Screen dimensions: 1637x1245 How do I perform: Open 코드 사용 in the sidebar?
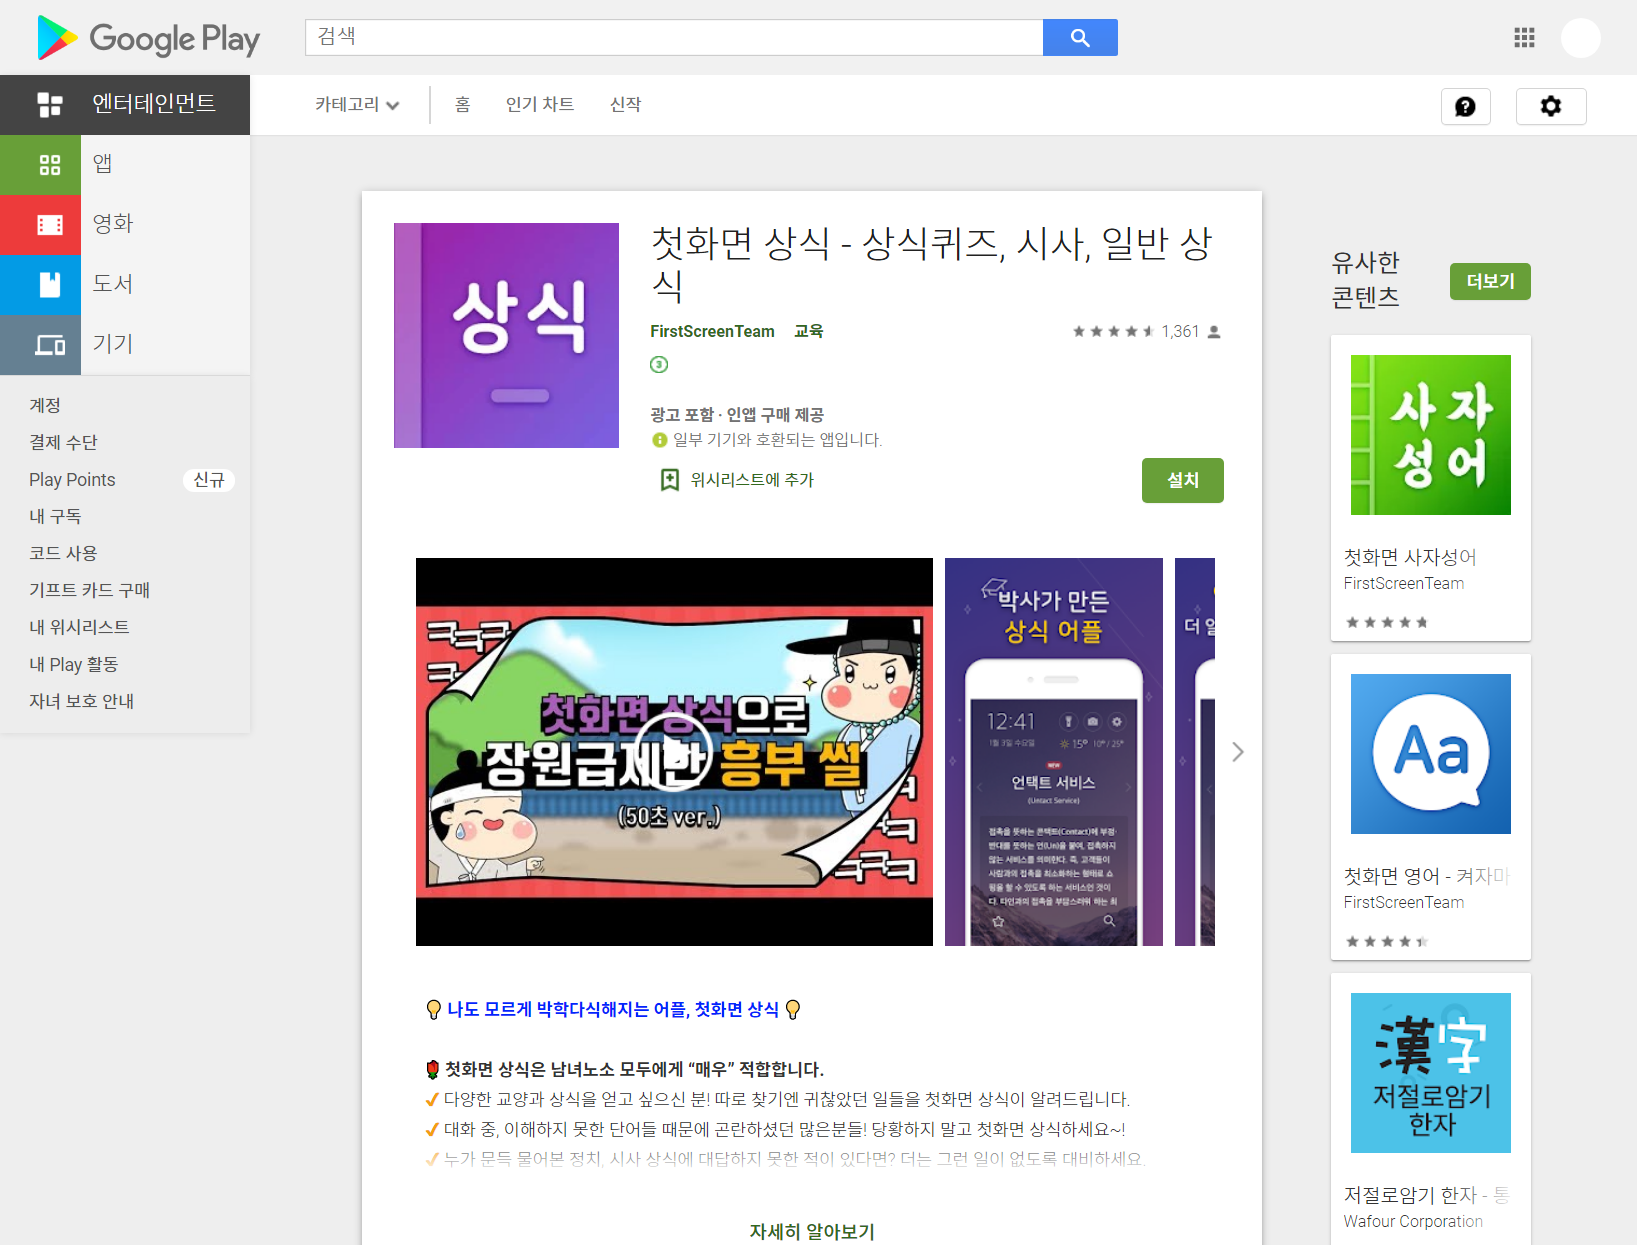pos(63,553)
